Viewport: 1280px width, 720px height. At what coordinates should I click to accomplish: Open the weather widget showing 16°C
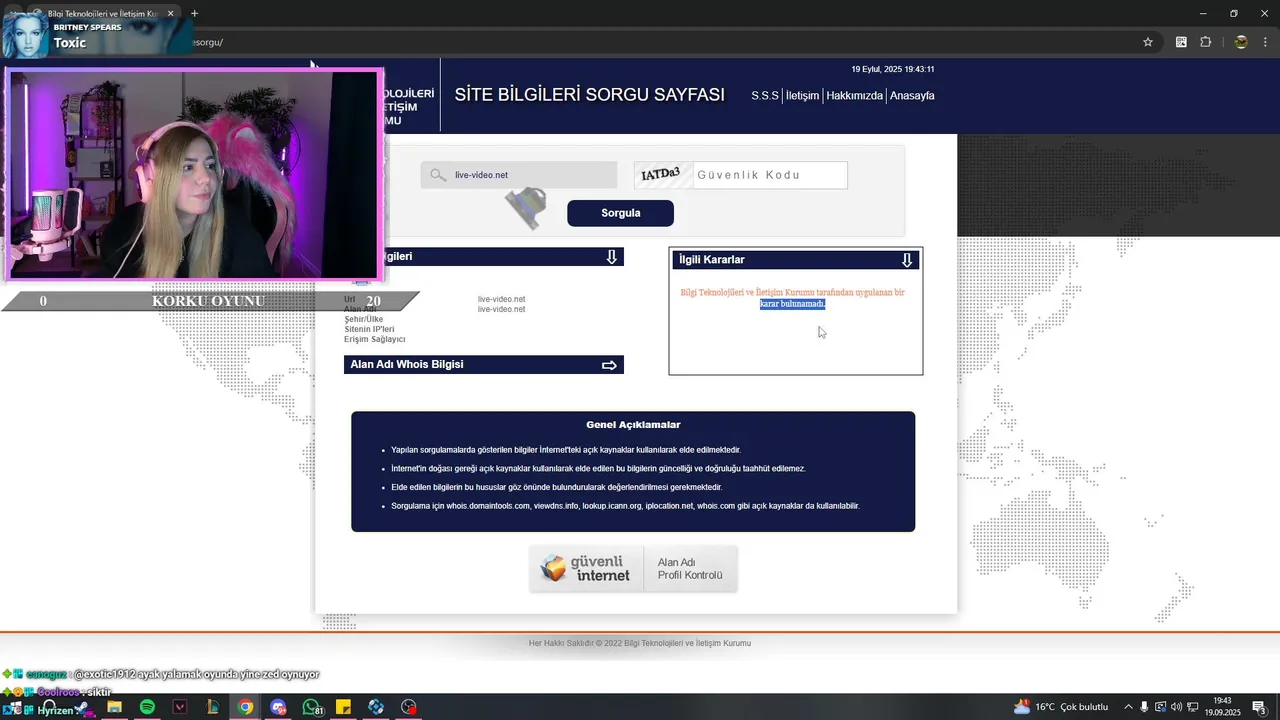1060,707
